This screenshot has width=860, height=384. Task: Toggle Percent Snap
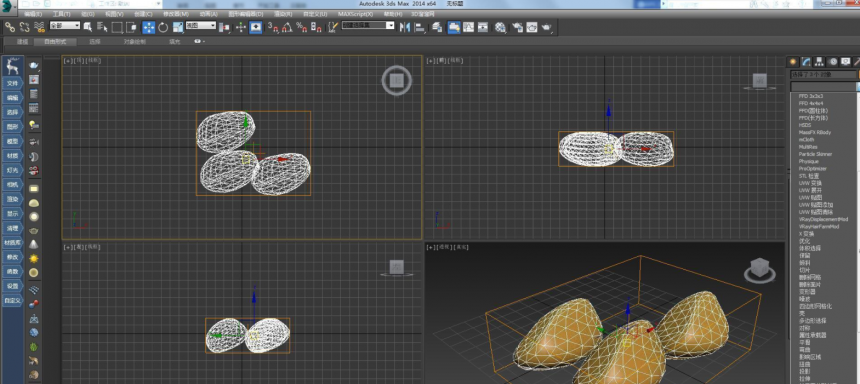tap(301, 27)
